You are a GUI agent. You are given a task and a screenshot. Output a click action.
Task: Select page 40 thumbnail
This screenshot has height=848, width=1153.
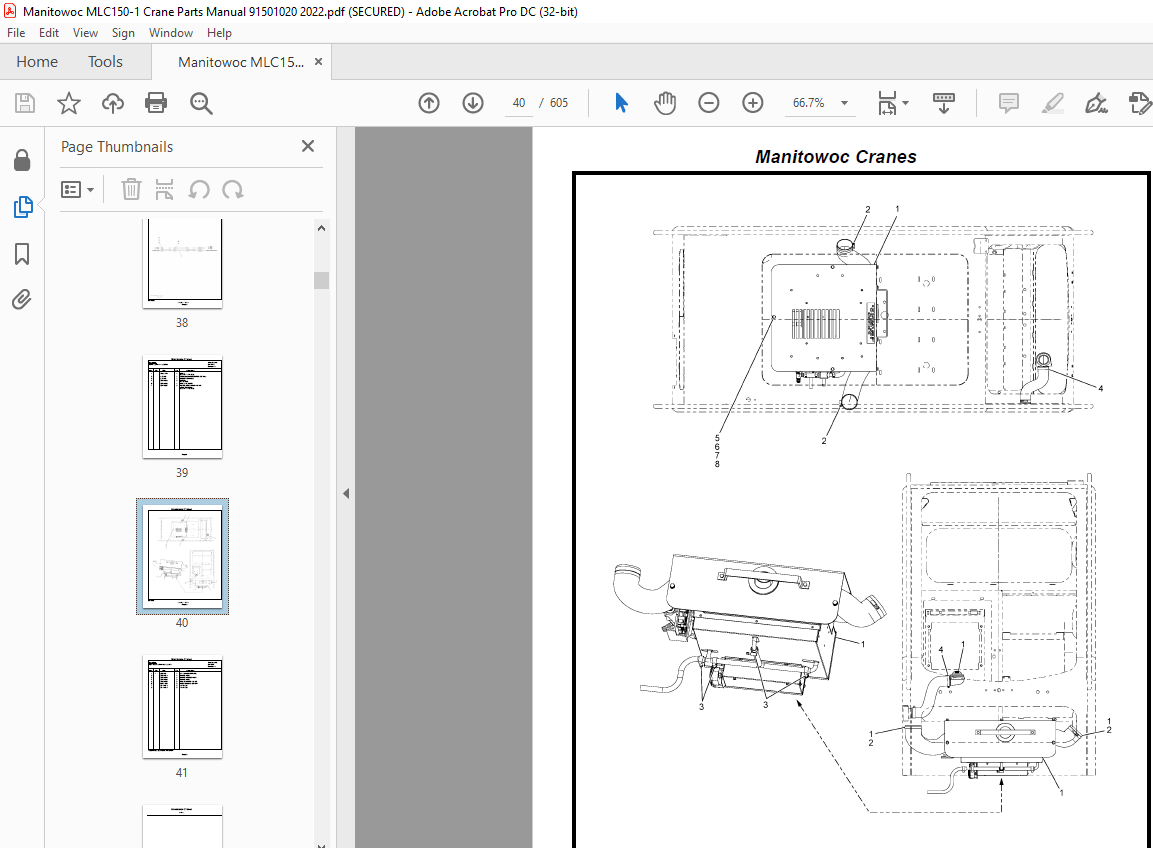pos(182,555)
